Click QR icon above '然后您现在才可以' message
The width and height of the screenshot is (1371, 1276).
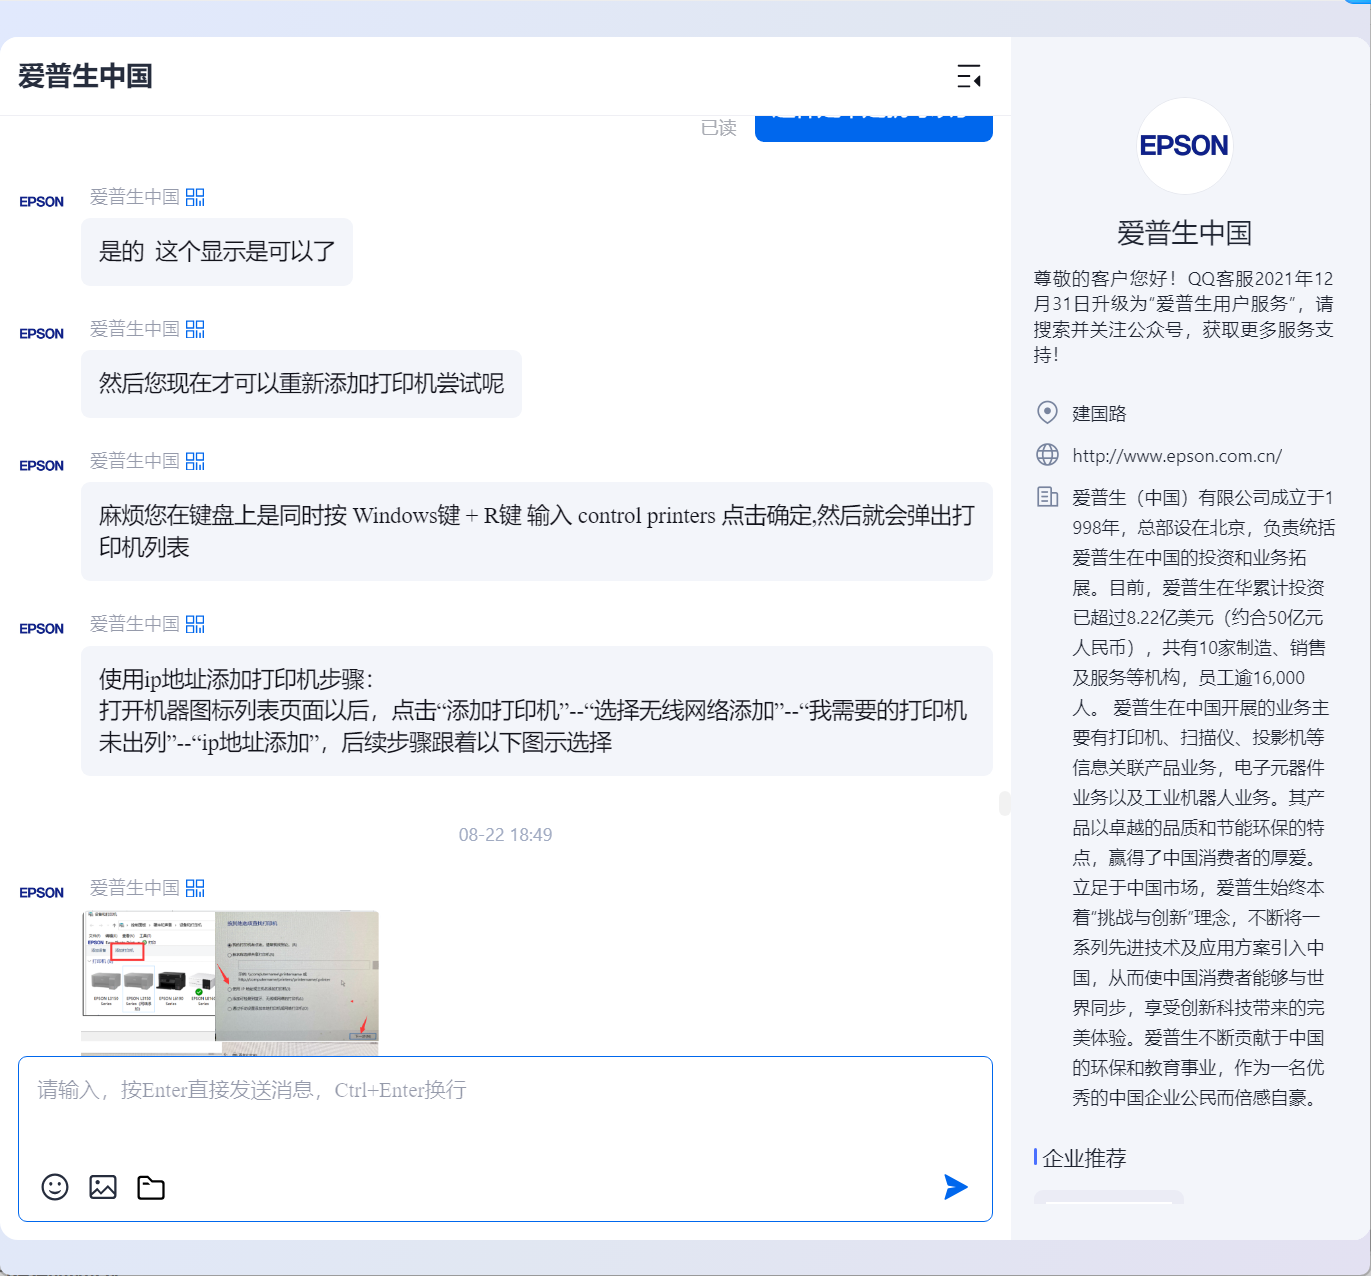point(195,329)
